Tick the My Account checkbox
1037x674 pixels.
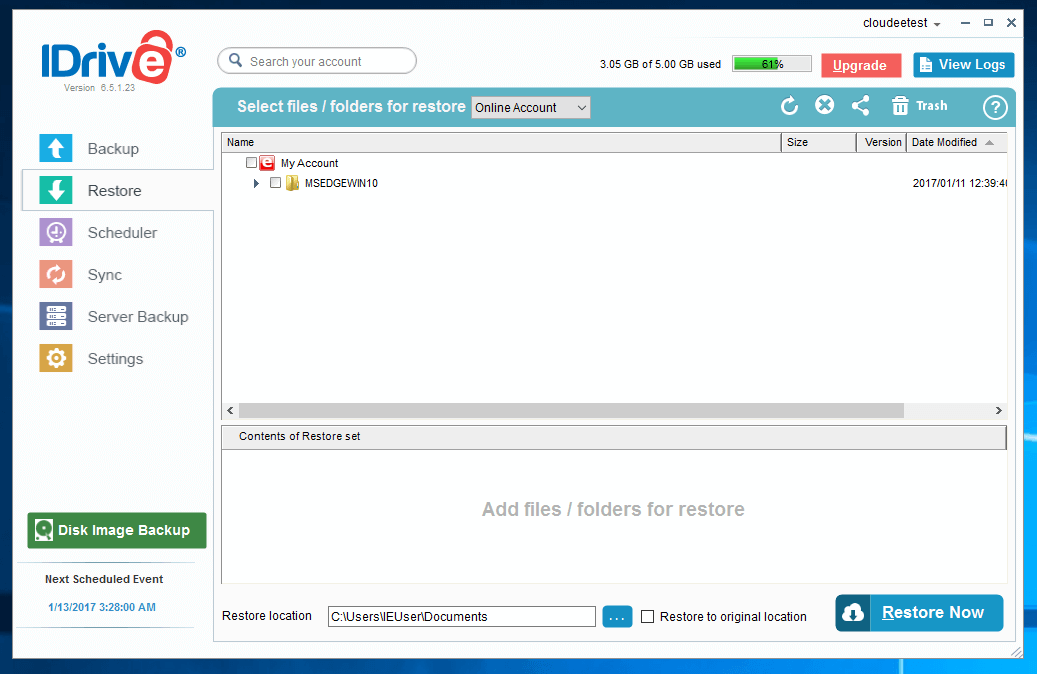point(252,163)
